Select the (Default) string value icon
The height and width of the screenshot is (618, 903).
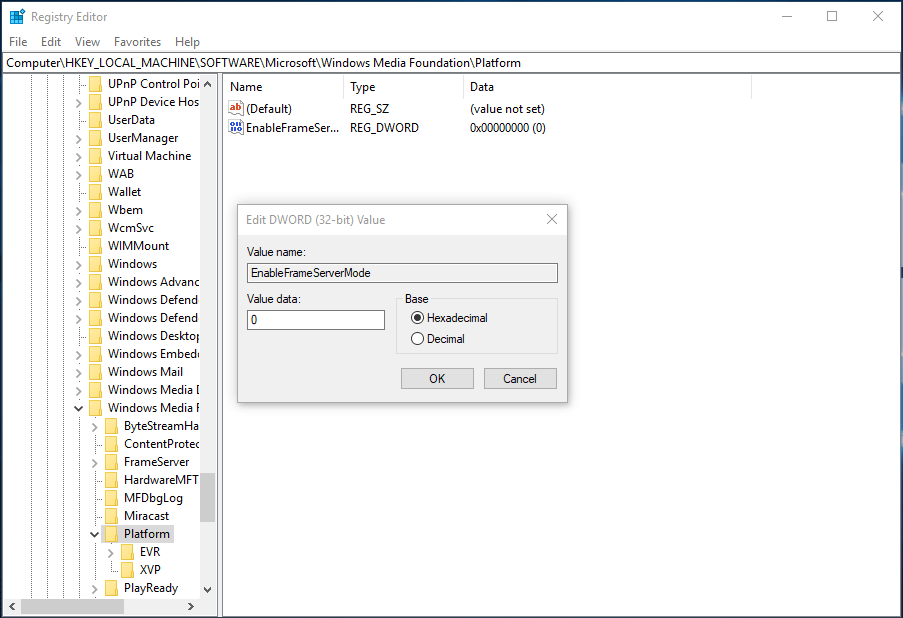236,109
